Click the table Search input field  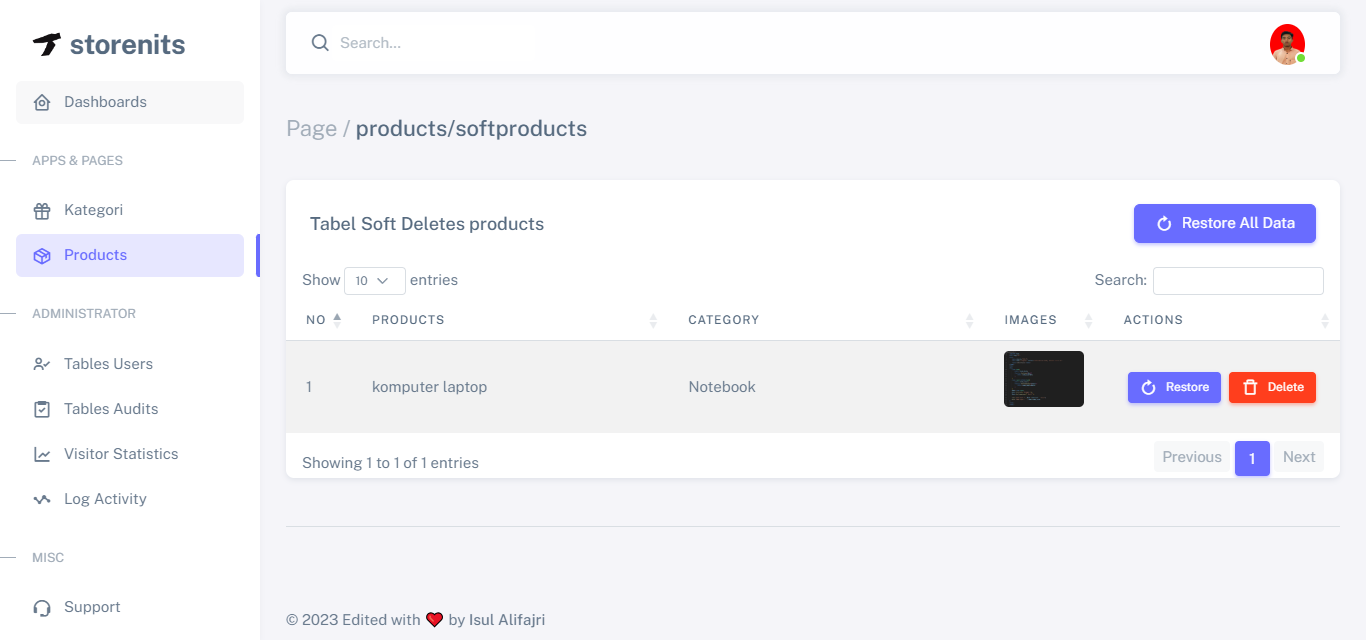point(1237,281)
